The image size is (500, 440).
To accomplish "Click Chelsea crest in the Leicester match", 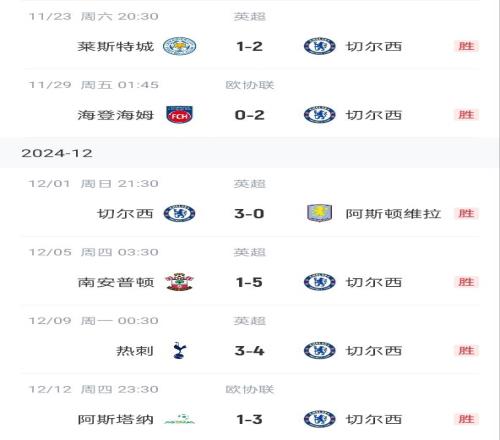I will pos(319,46).
